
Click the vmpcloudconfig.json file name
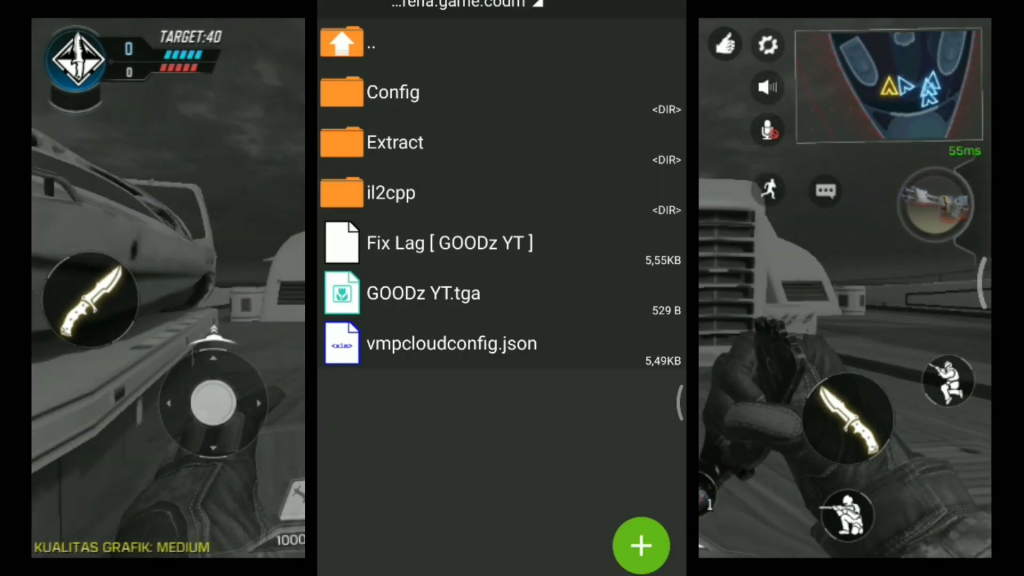coord(452,344)
